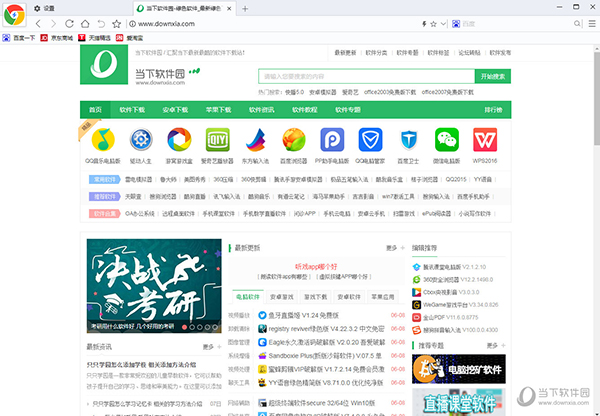Open the Baidu search engine selector icon
This screenshot has width=600, height=416.
(x=456, y=24)
